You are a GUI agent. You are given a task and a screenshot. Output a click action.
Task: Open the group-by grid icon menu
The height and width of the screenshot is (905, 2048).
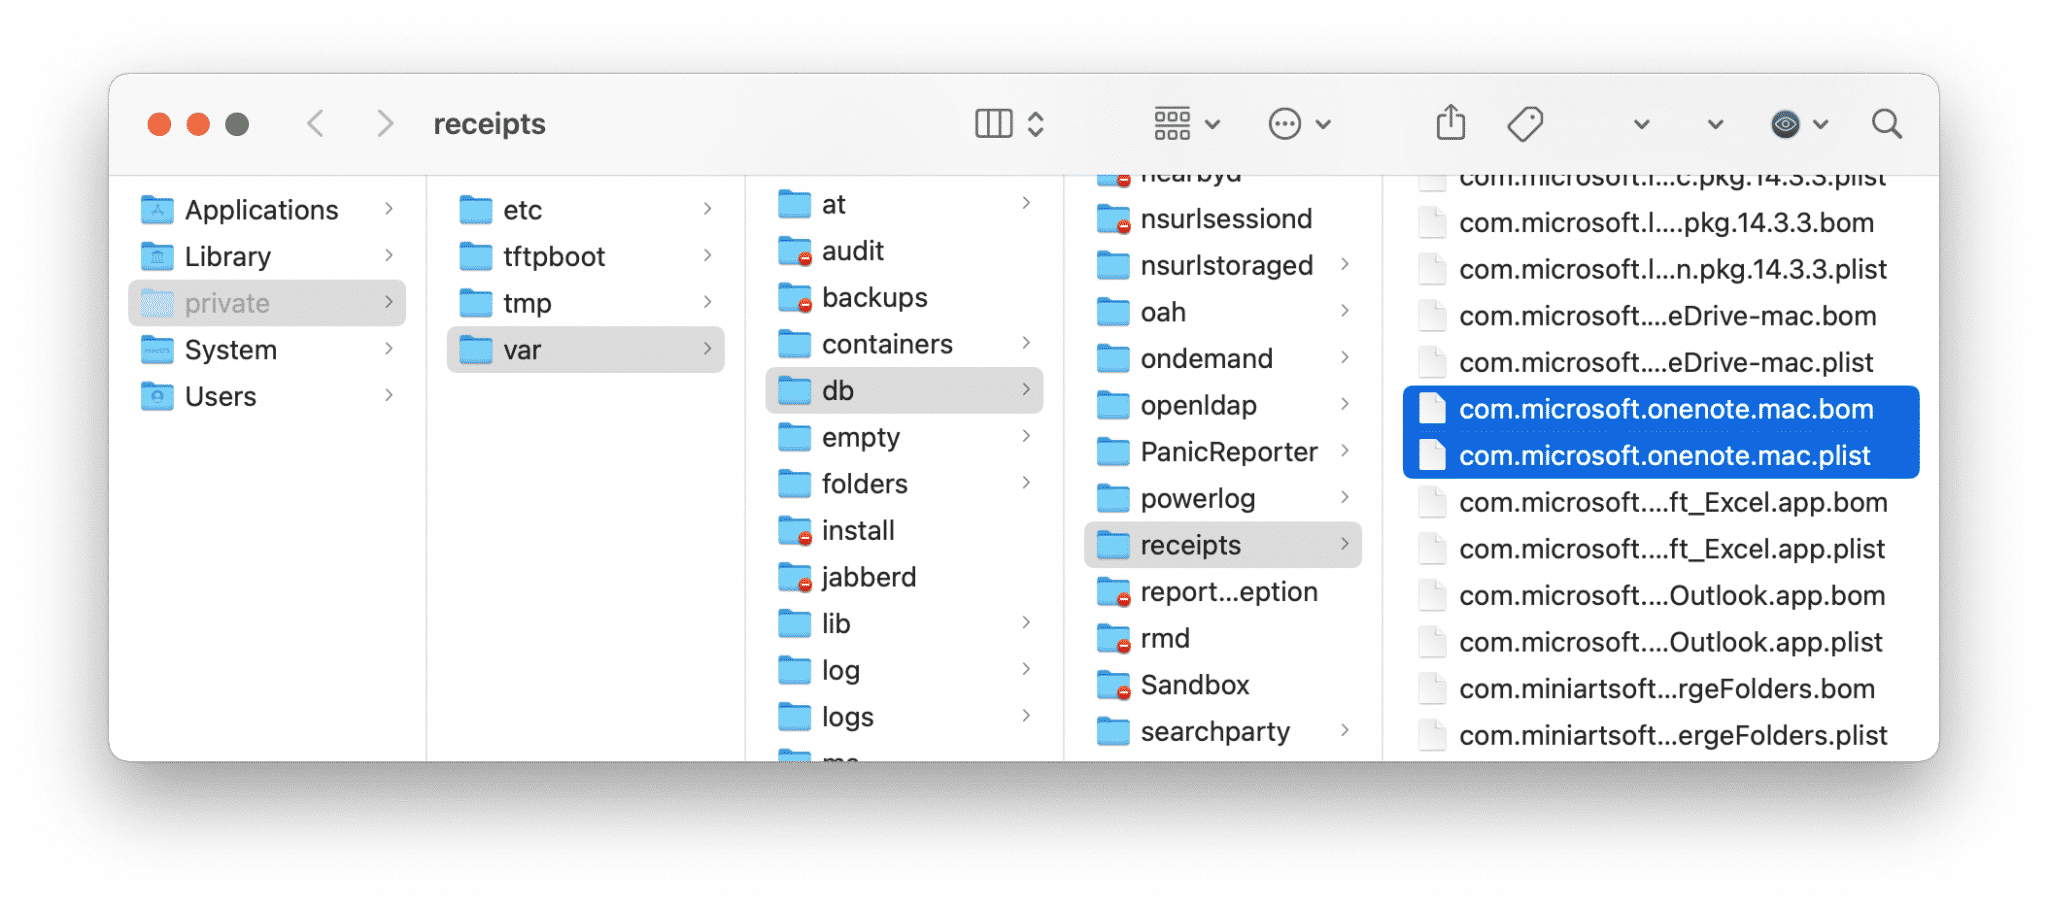tap(1187, 124)
